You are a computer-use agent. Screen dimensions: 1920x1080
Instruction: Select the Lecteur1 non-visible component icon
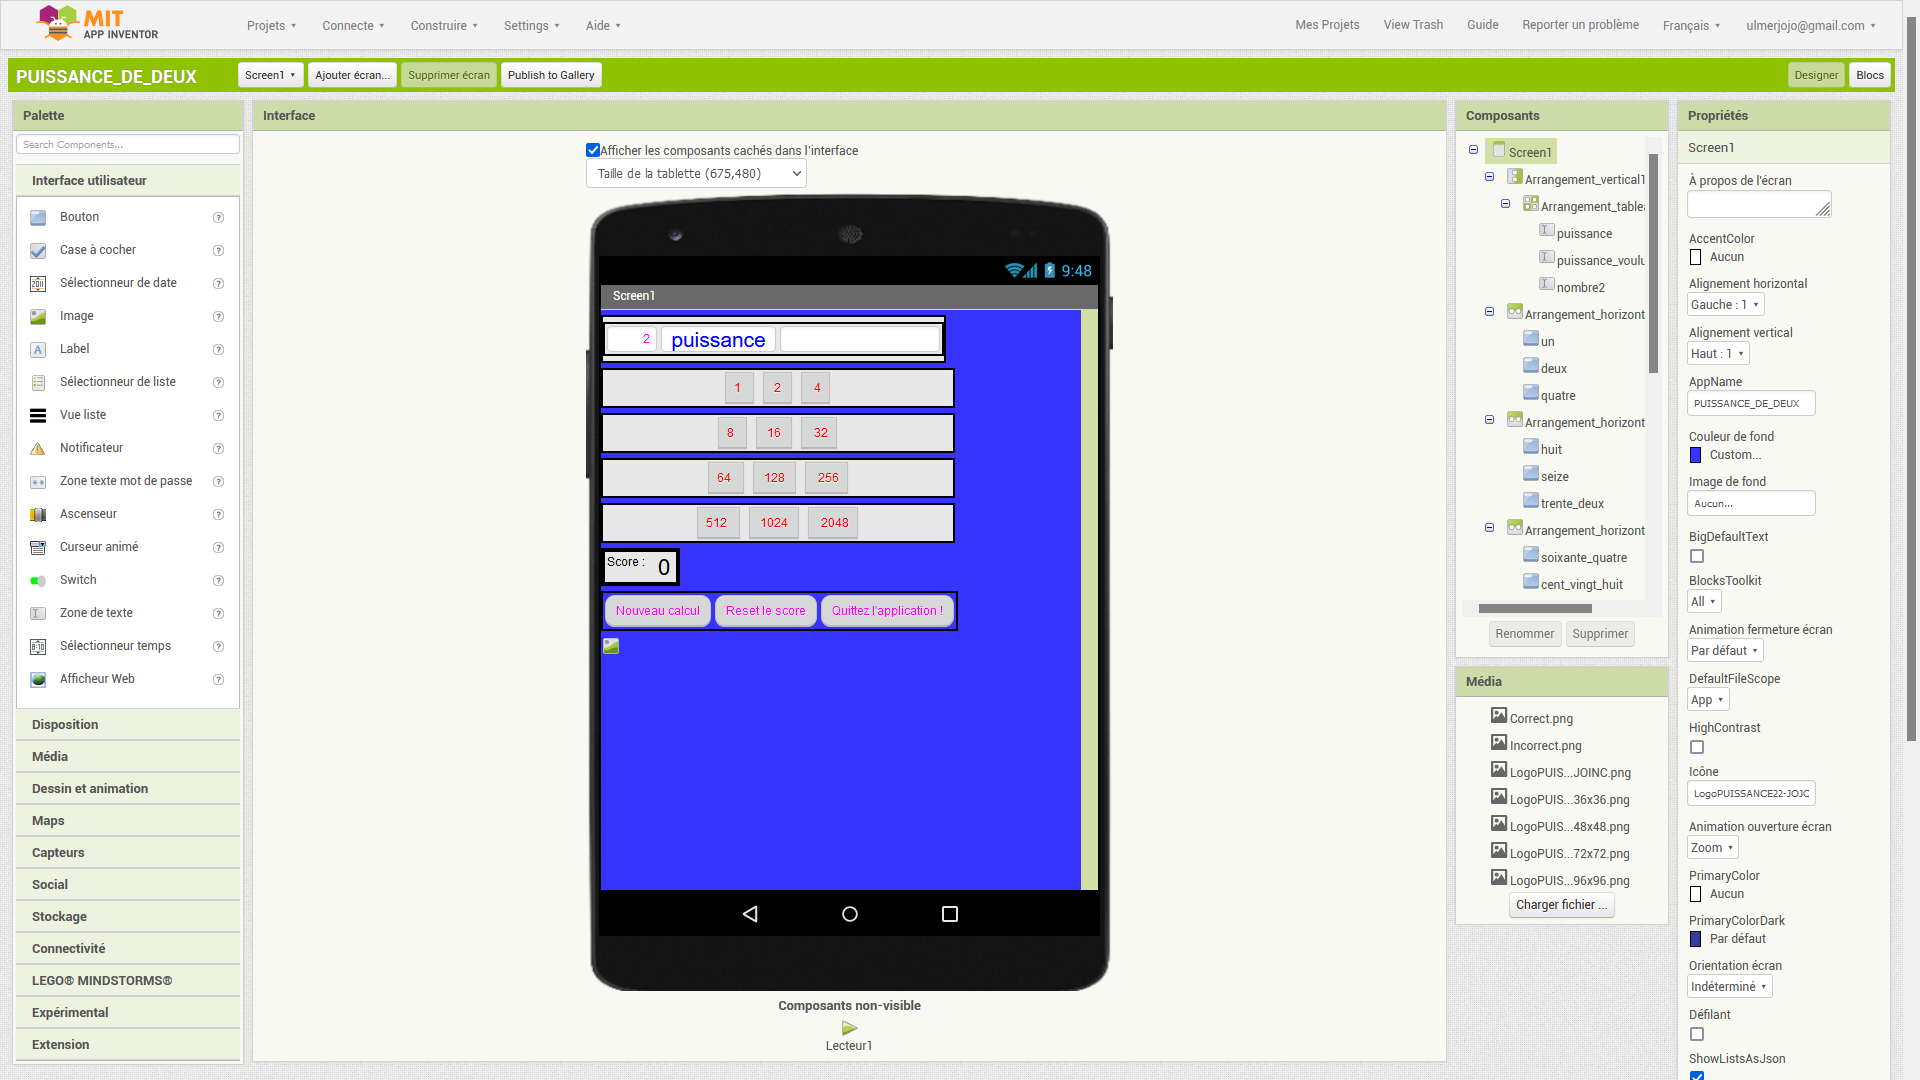tap(849, 1028)
